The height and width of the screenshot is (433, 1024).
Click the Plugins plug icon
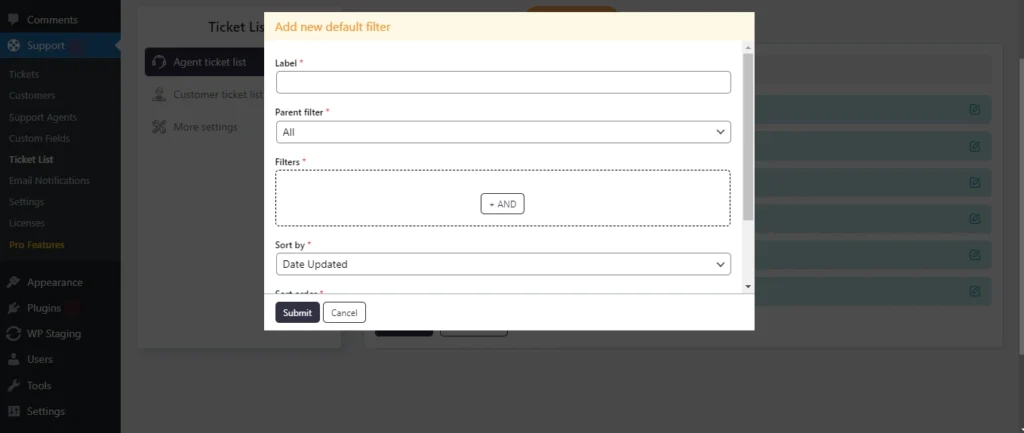13,308
